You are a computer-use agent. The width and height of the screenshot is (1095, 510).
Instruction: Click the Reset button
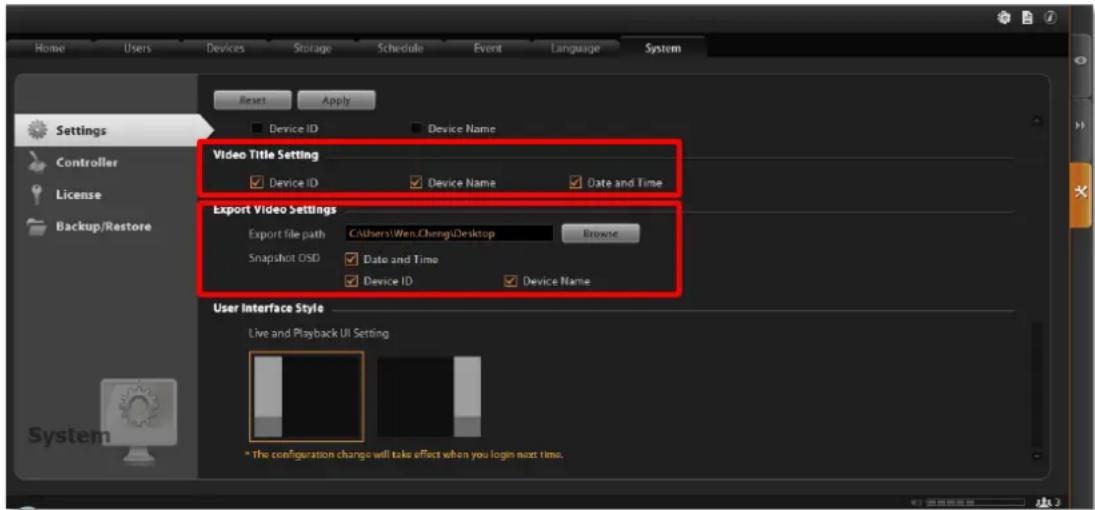click(252, 101)
